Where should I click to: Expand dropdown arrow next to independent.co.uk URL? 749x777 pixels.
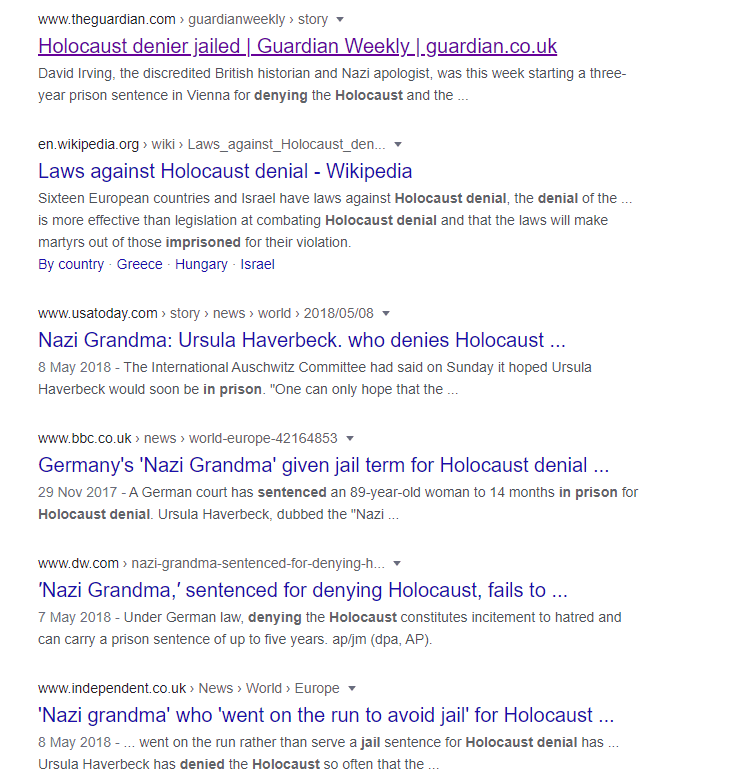point(352,688)
